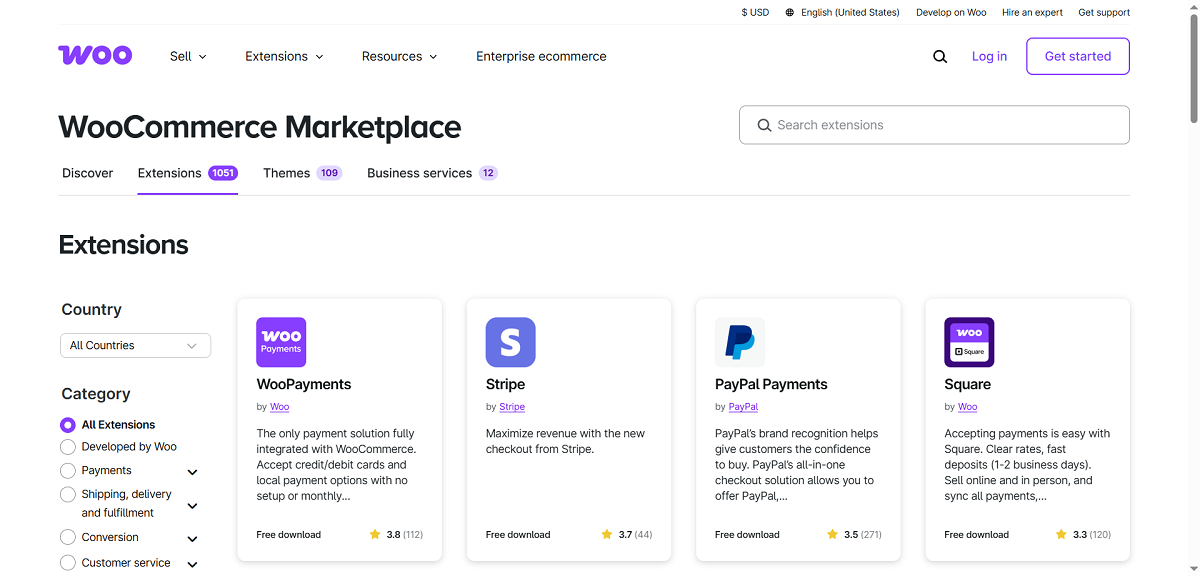Expand the Shipping, delivery subcategories chevron
Image resolution: width=1200 pixels, height=576 pixels.
(193, 506)
